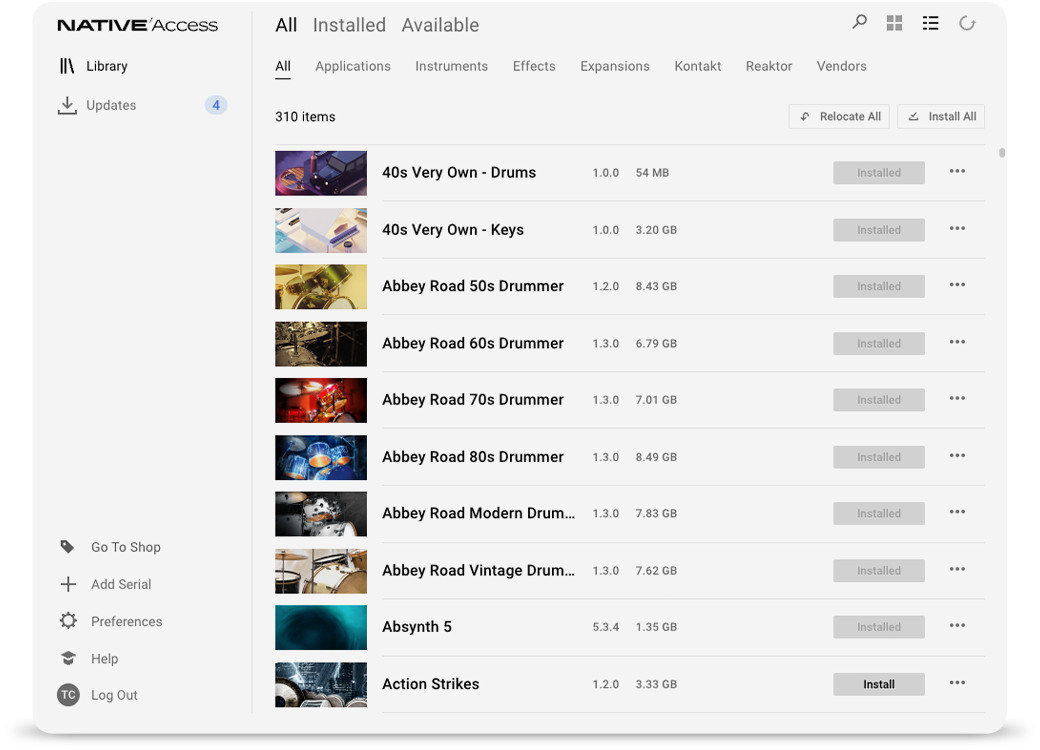The image size is (1040, 750).
Task: Open Go To Shop link
Action: pos(125,547)
